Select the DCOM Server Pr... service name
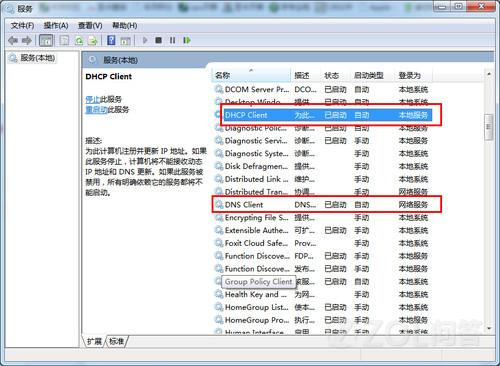The image size is (500, 366). tap(257, 89)
